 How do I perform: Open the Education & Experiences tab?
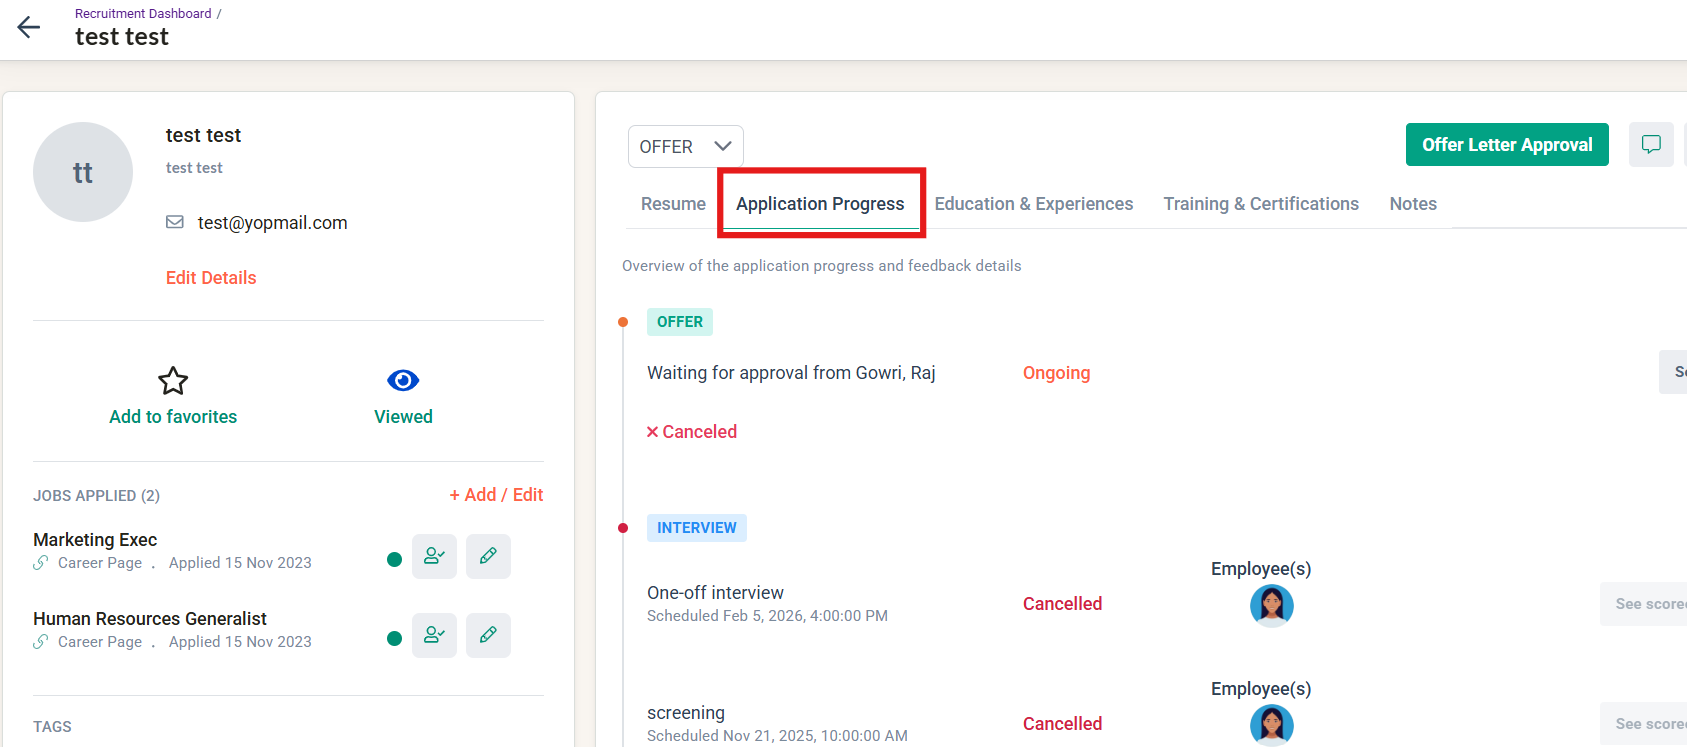coord(1033,204)
